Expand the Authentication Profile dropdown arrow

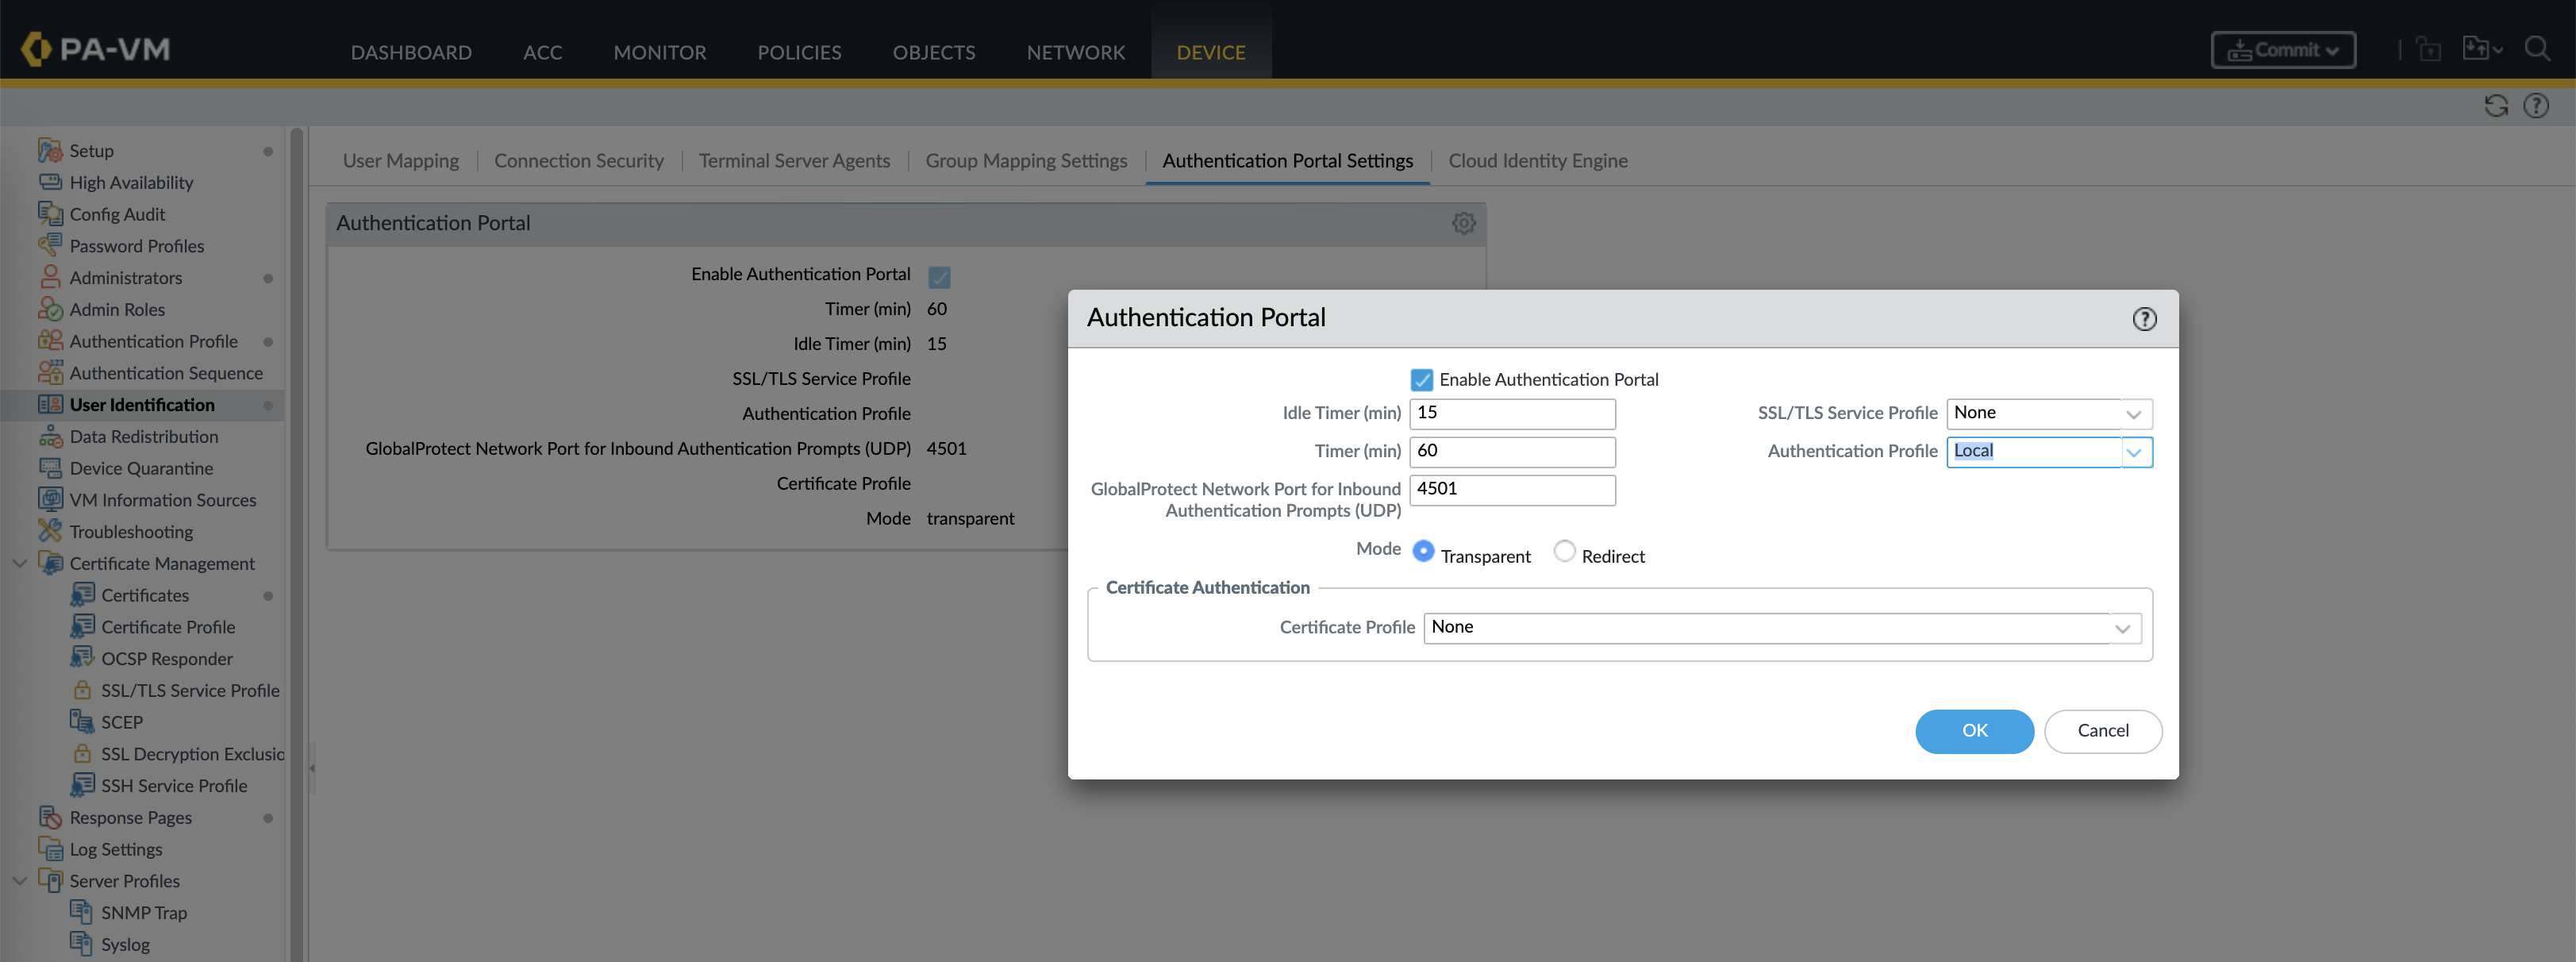[x=2134, y=452]
